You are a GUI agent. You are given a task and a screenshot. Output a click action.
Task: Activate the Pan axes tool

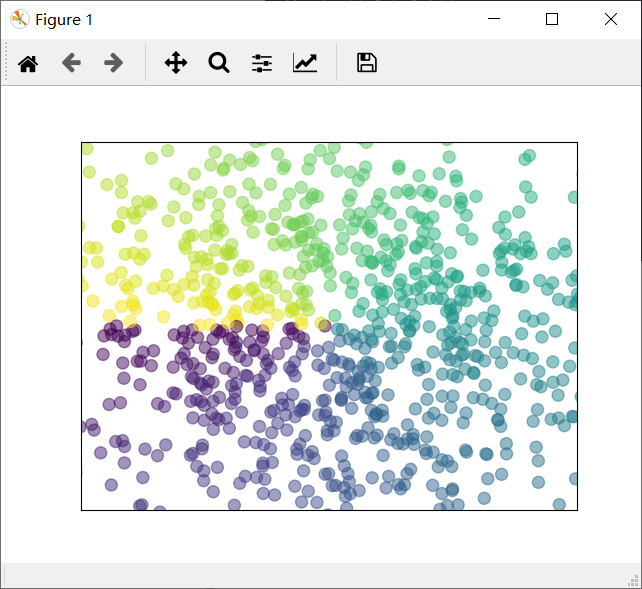[176, 63]
